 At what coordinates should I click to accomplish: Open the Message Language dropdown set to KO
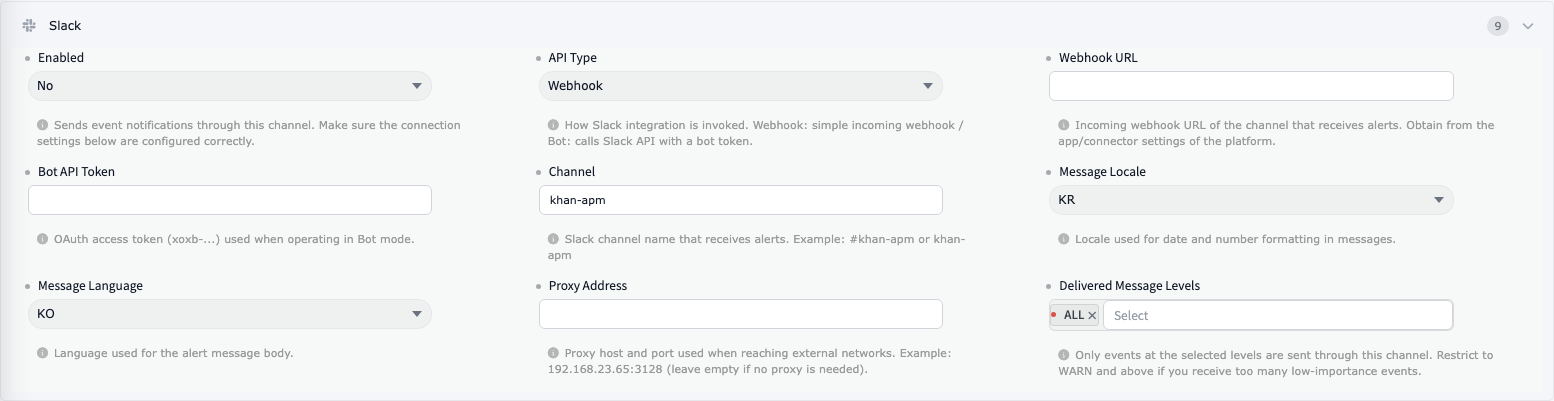[230, 314]
